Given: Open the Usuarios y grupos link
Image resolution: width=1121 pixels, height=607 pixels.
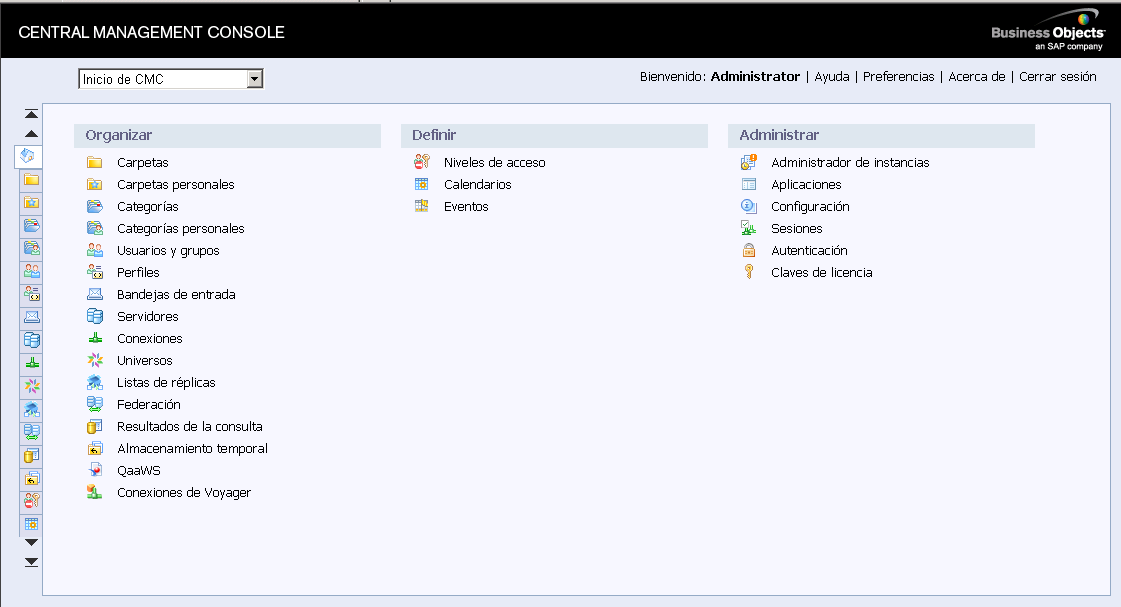Looking at the screenshot, I should [x=168, y=251].
